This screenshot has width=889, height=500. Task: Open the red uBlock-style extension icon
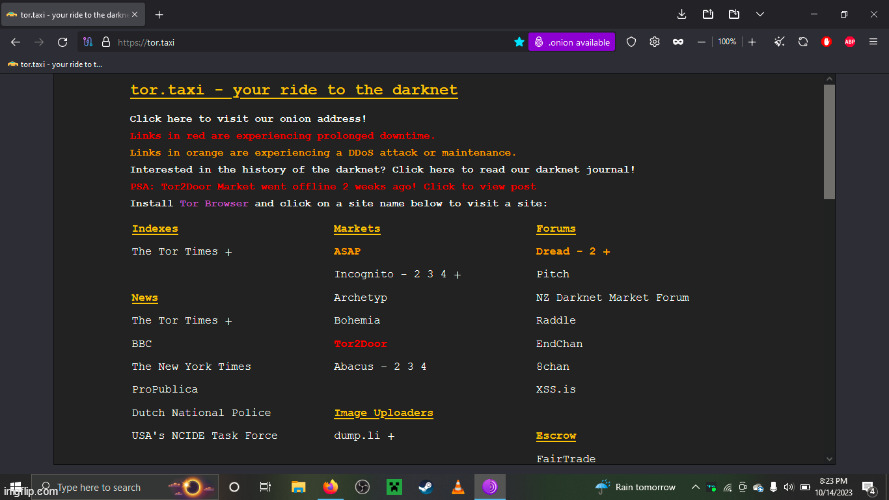[826, 42]
